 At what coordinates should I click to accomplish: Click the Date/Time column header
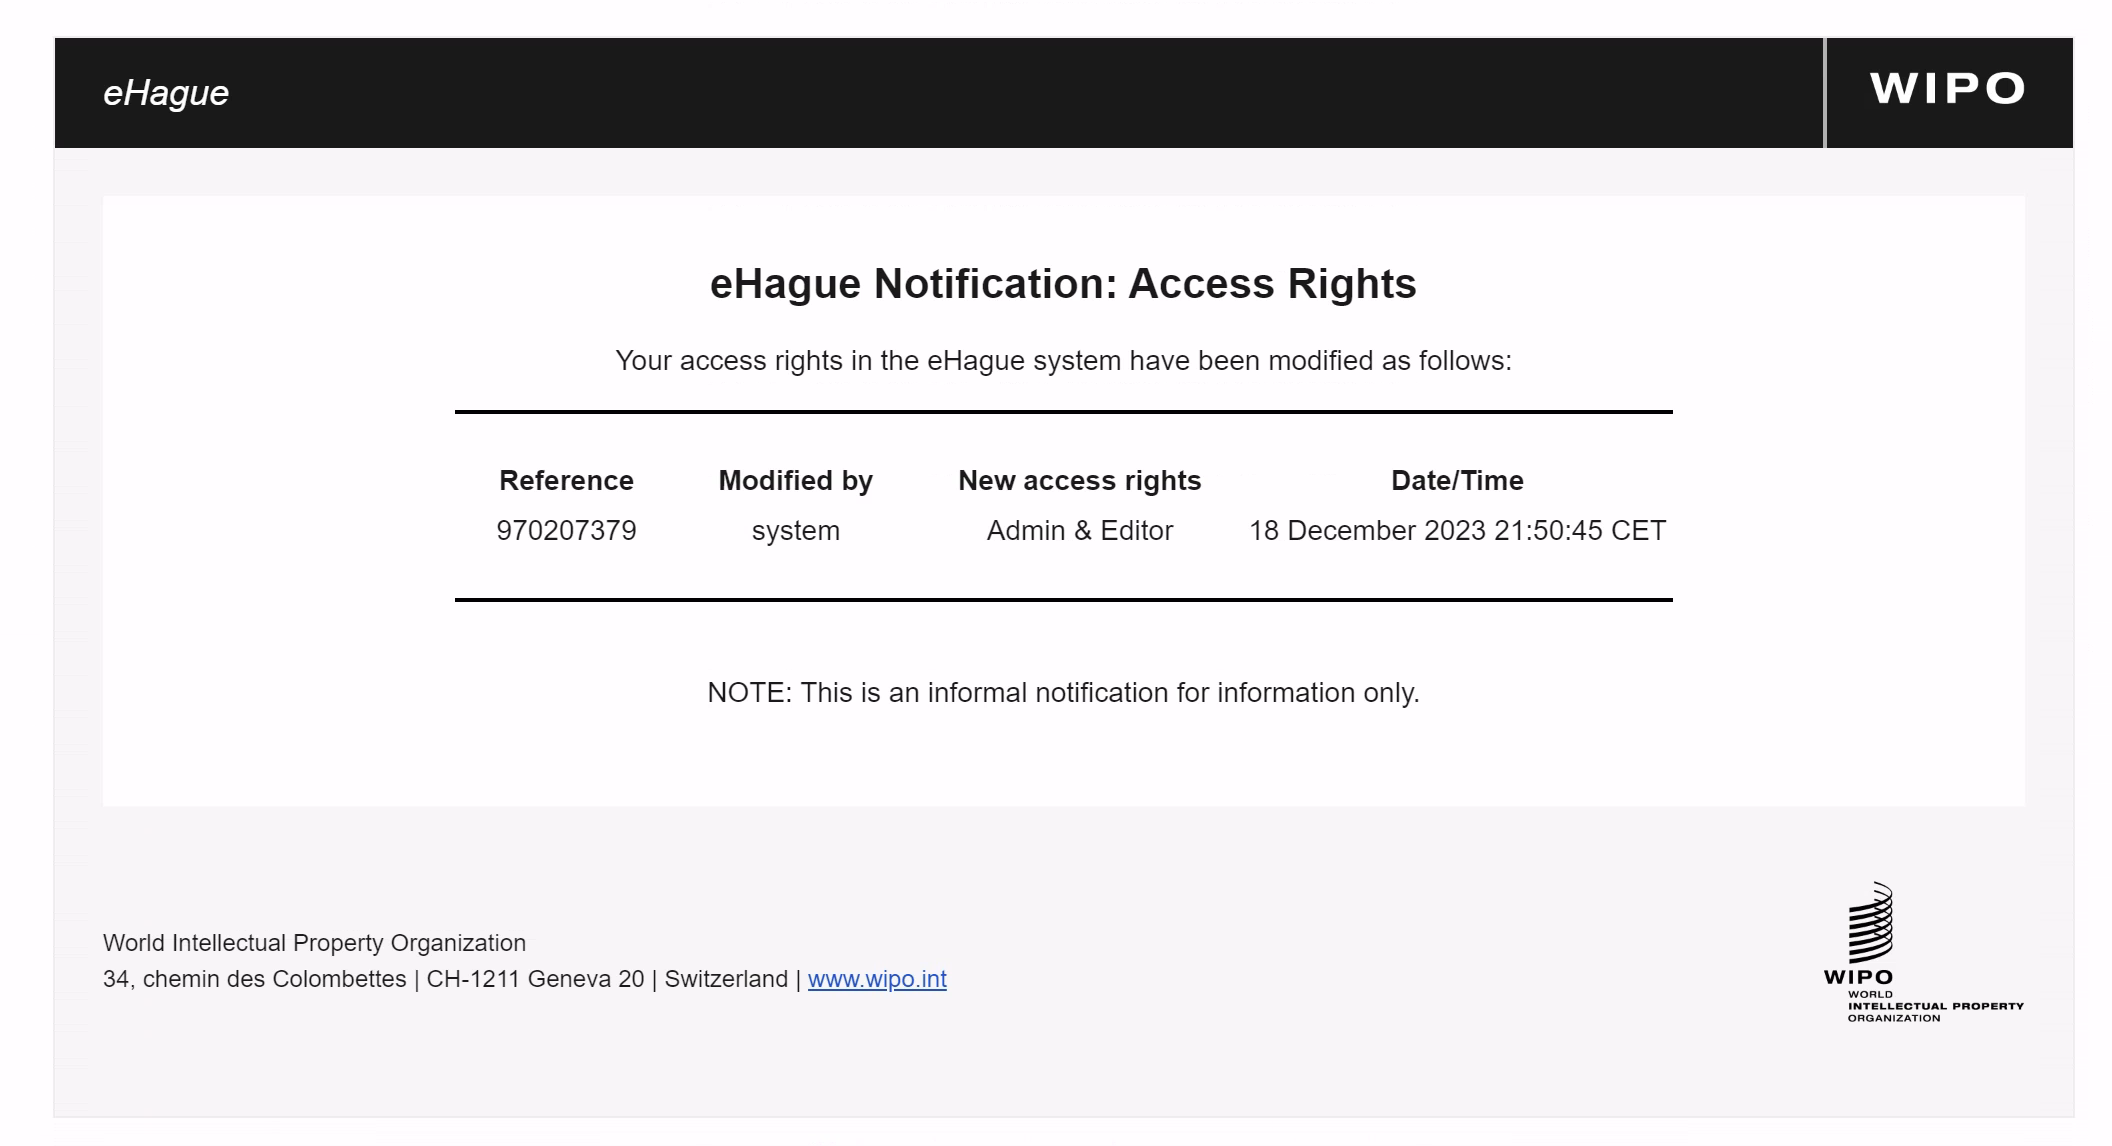point(1456,481)
